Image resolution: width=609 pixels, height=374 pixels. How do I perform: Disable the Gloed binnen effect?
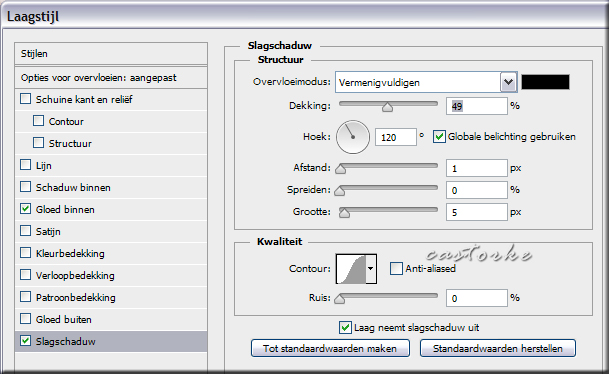26,209
